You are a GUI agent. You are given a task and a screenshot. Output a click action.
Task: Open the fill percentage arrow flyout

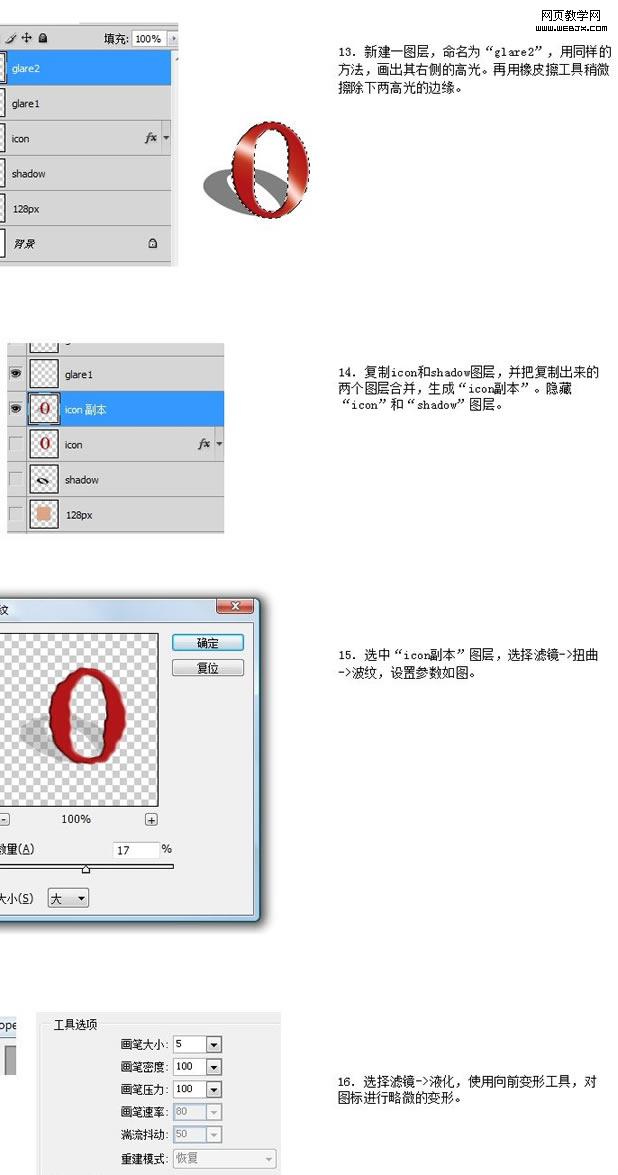tap(174, 38)
